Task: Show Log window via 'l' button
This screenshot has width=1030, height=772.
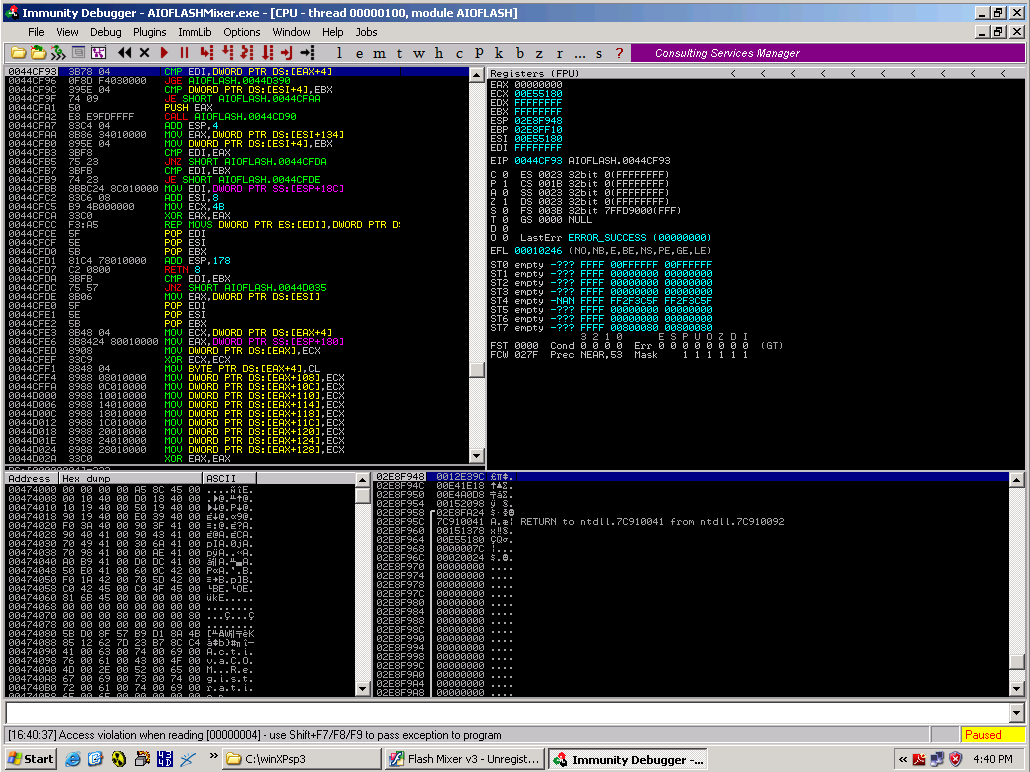Action: tap(339, 53)
